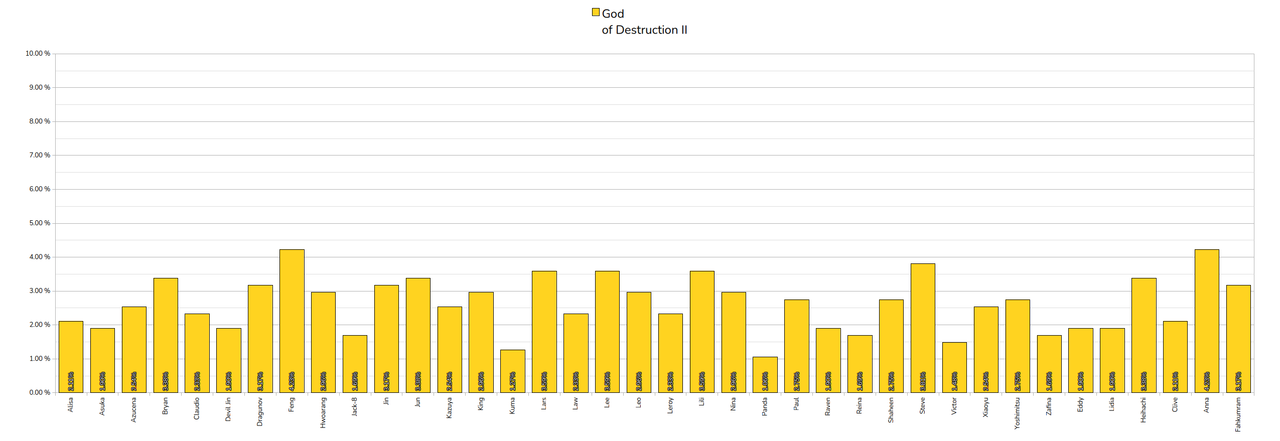
Task: Click the Law bar
Action: click(576, 353)
